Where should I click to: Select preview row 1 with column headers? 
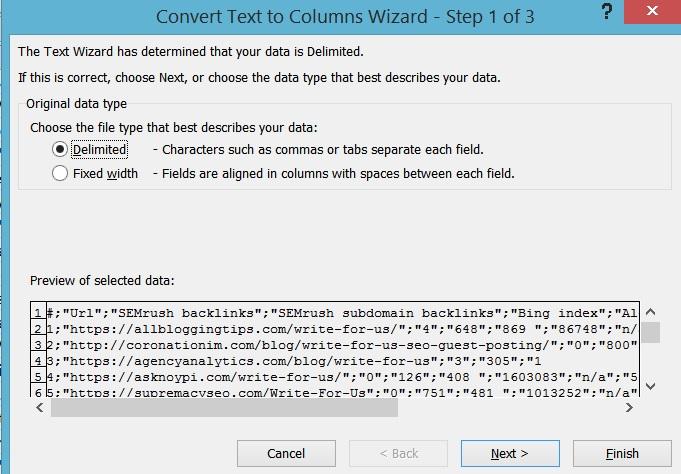[342, 313]
